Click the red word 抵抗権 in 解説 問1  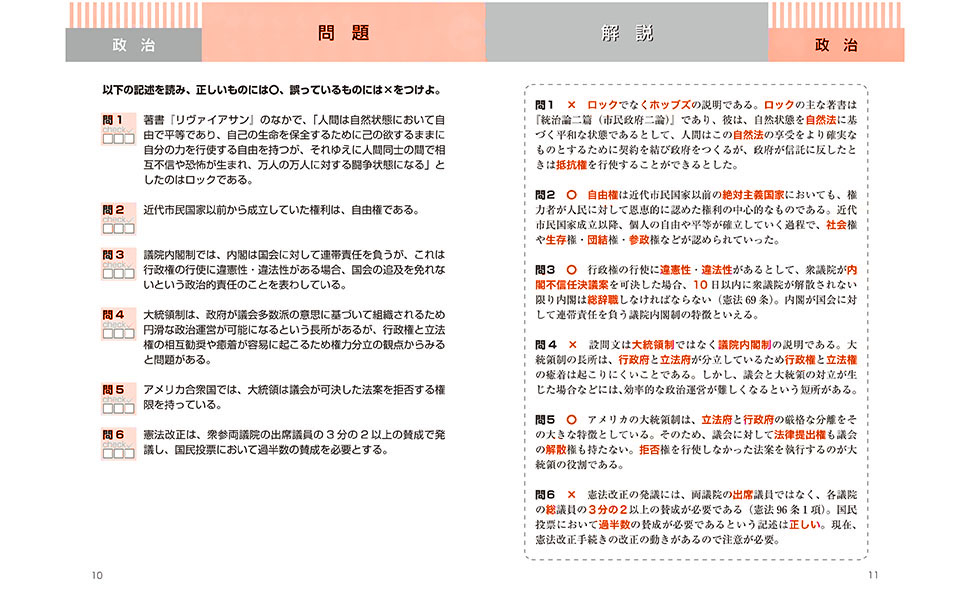pos(572,165)
